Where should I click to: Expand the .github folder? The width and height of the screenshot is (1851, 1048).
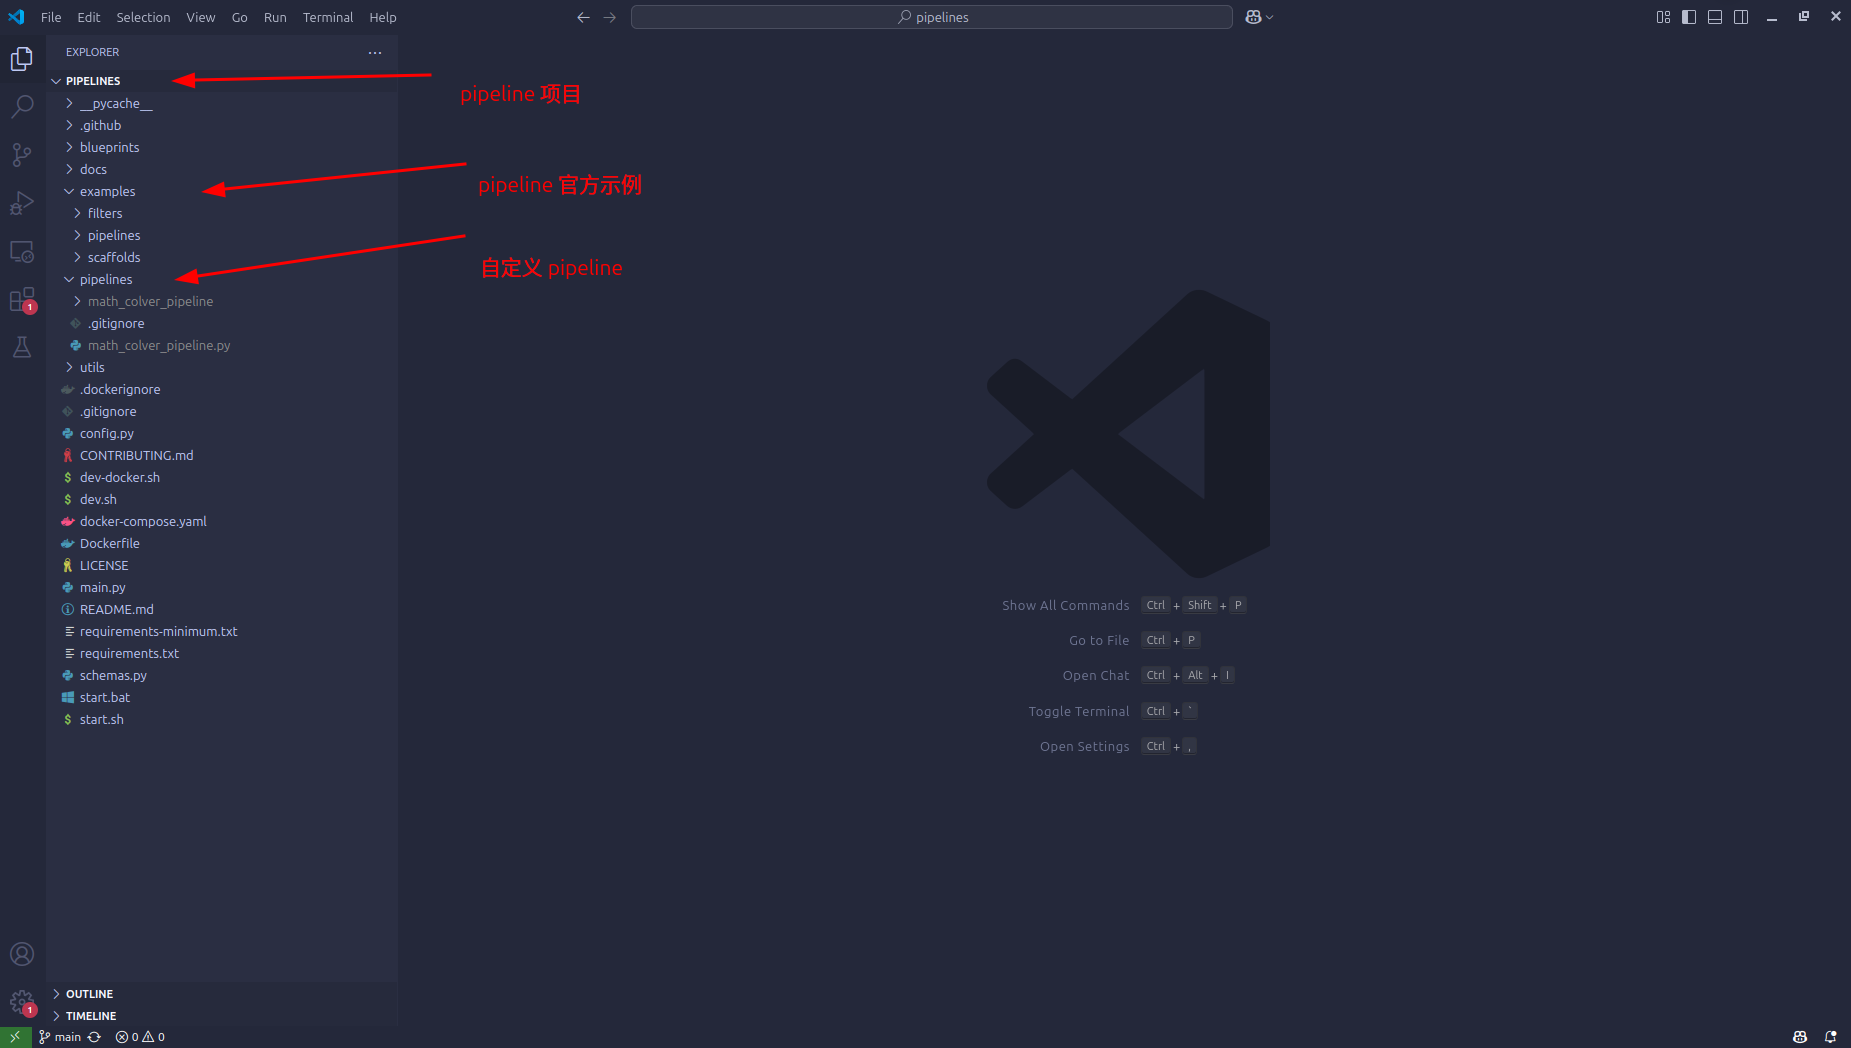(222, 125)
